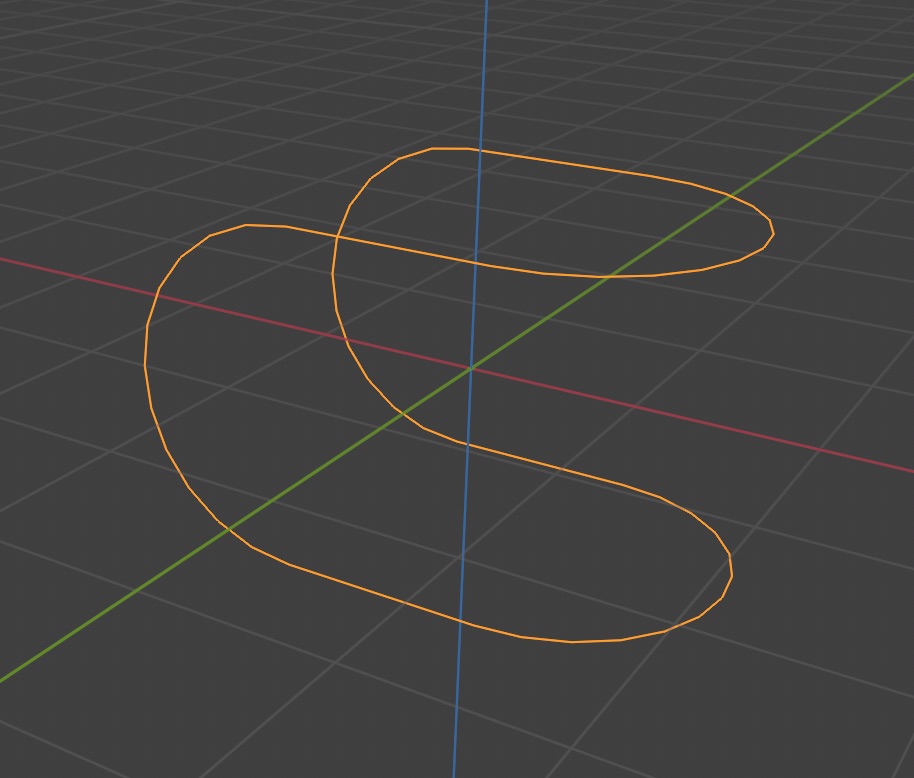Select the leftmost arc of the orange curve
Image resolution: width=914 pixels, height=778 pixels.
point(147,360)
